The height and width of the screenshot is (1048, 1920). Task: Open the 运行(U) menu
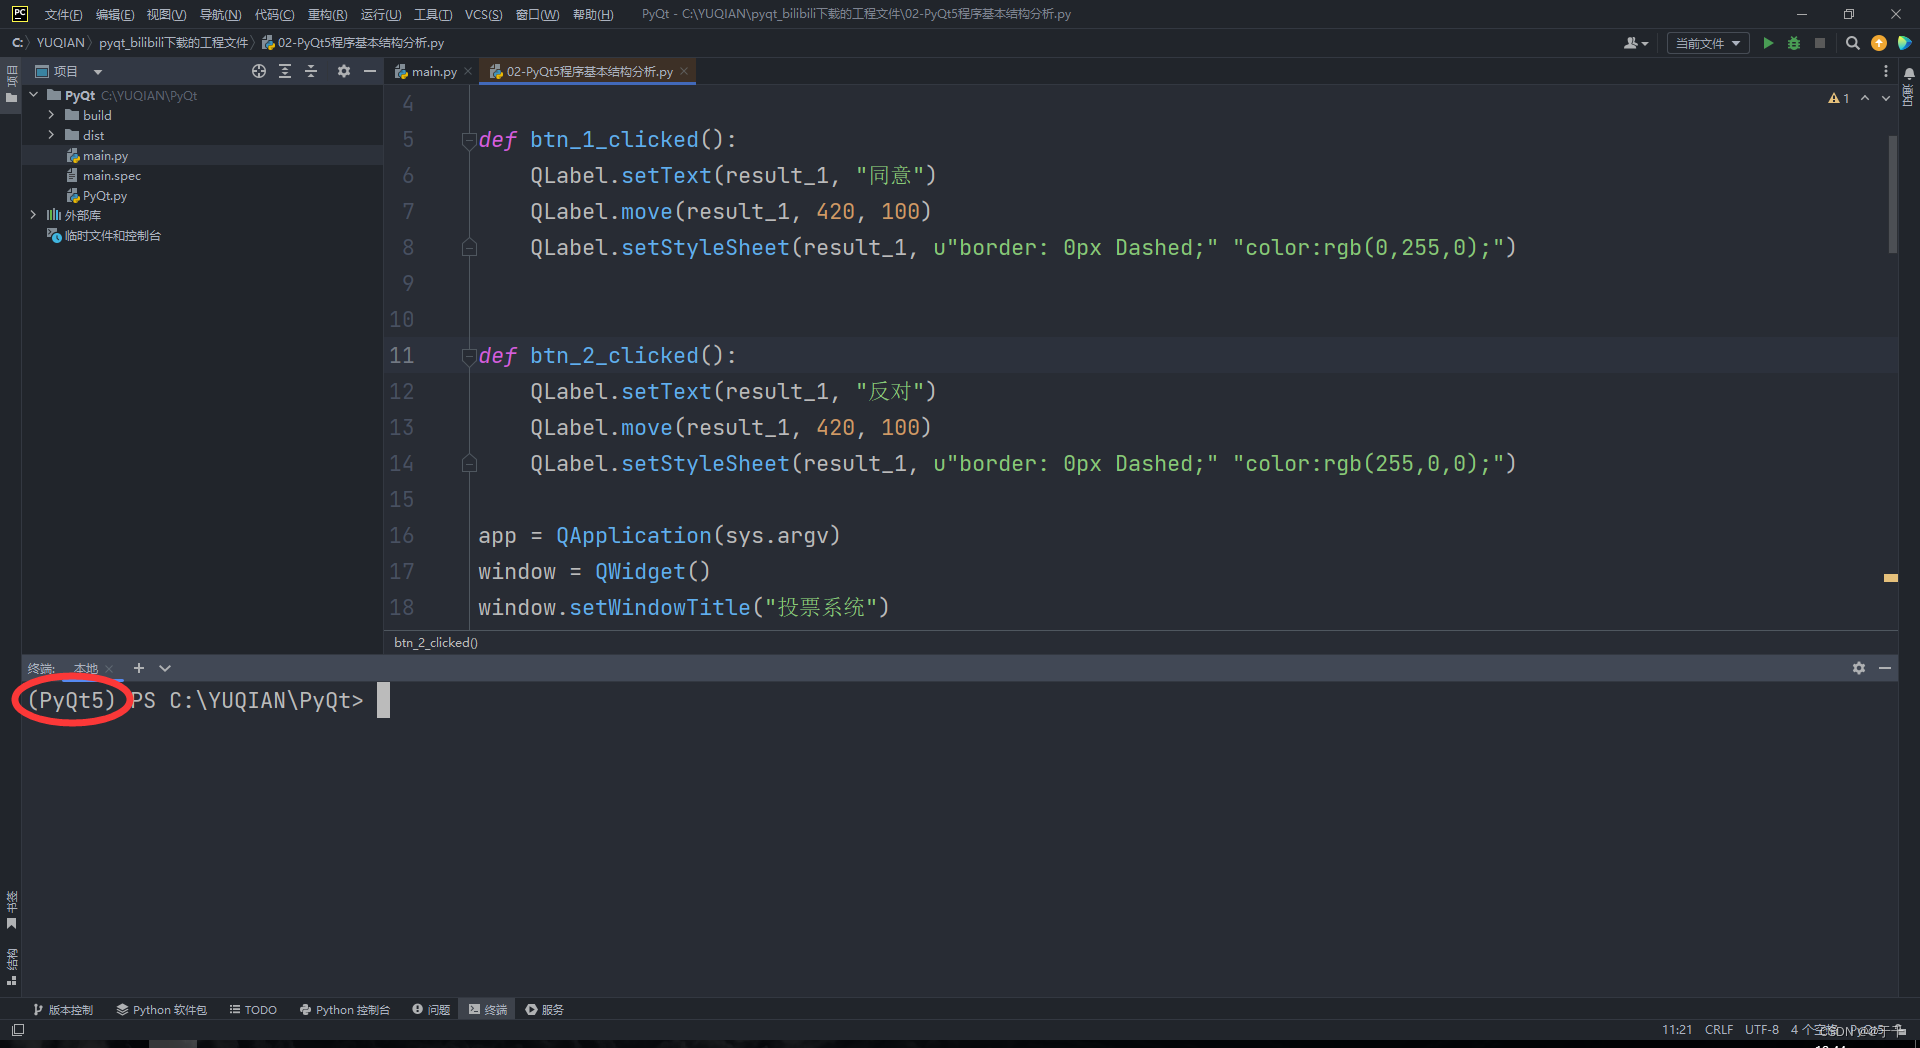pyautogui.click(x=381, y=14)
